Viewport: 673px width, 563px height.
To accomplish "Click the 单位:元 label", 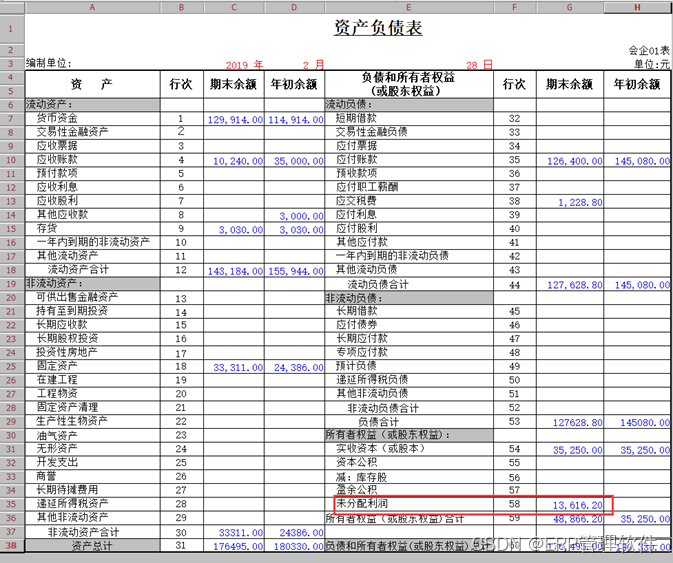I will 652,64.
